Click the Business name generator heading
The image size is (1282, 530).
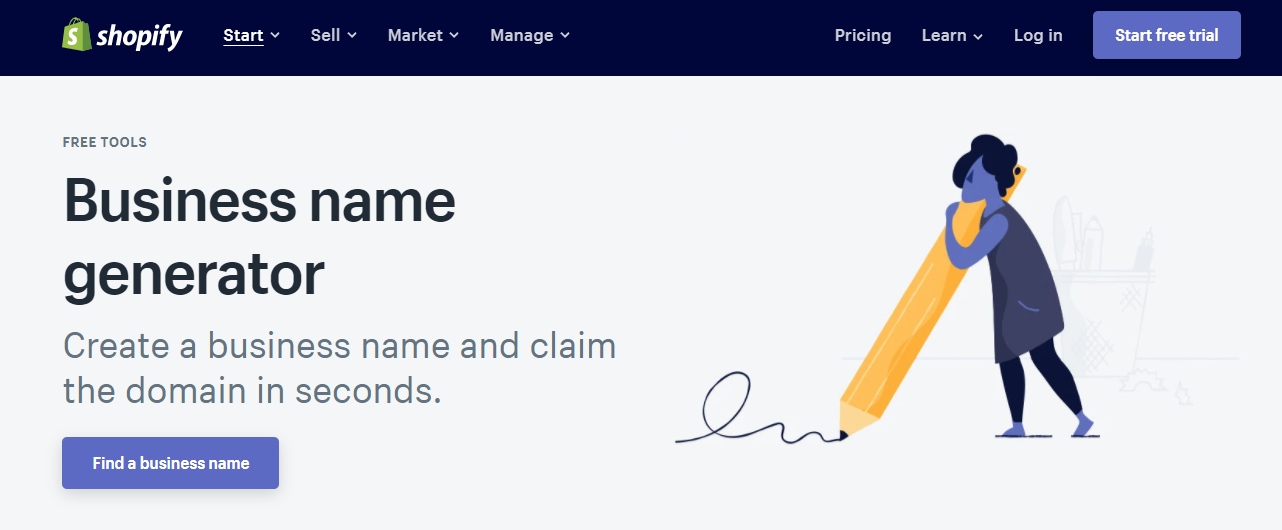259,237
